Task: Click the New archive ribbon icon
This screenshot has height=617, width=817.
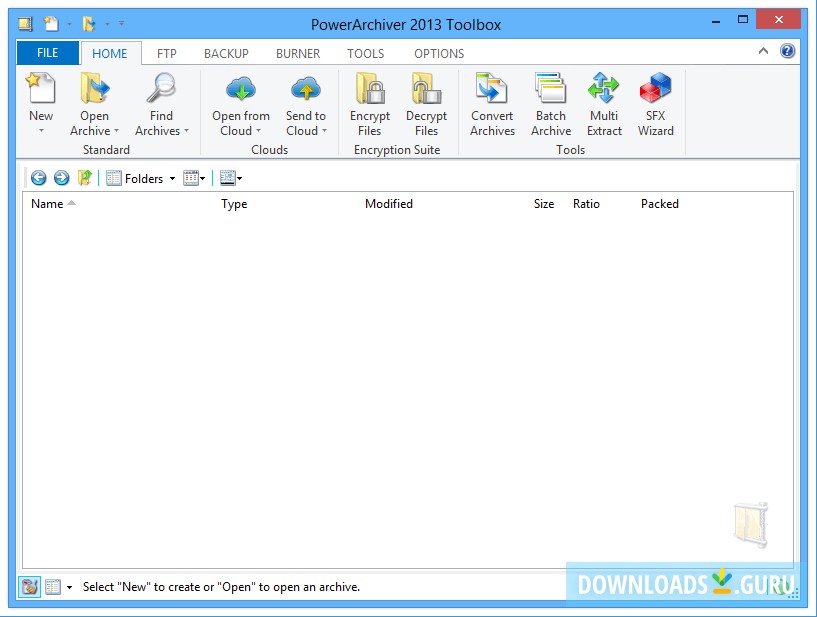Action: (x=41, y=88)
